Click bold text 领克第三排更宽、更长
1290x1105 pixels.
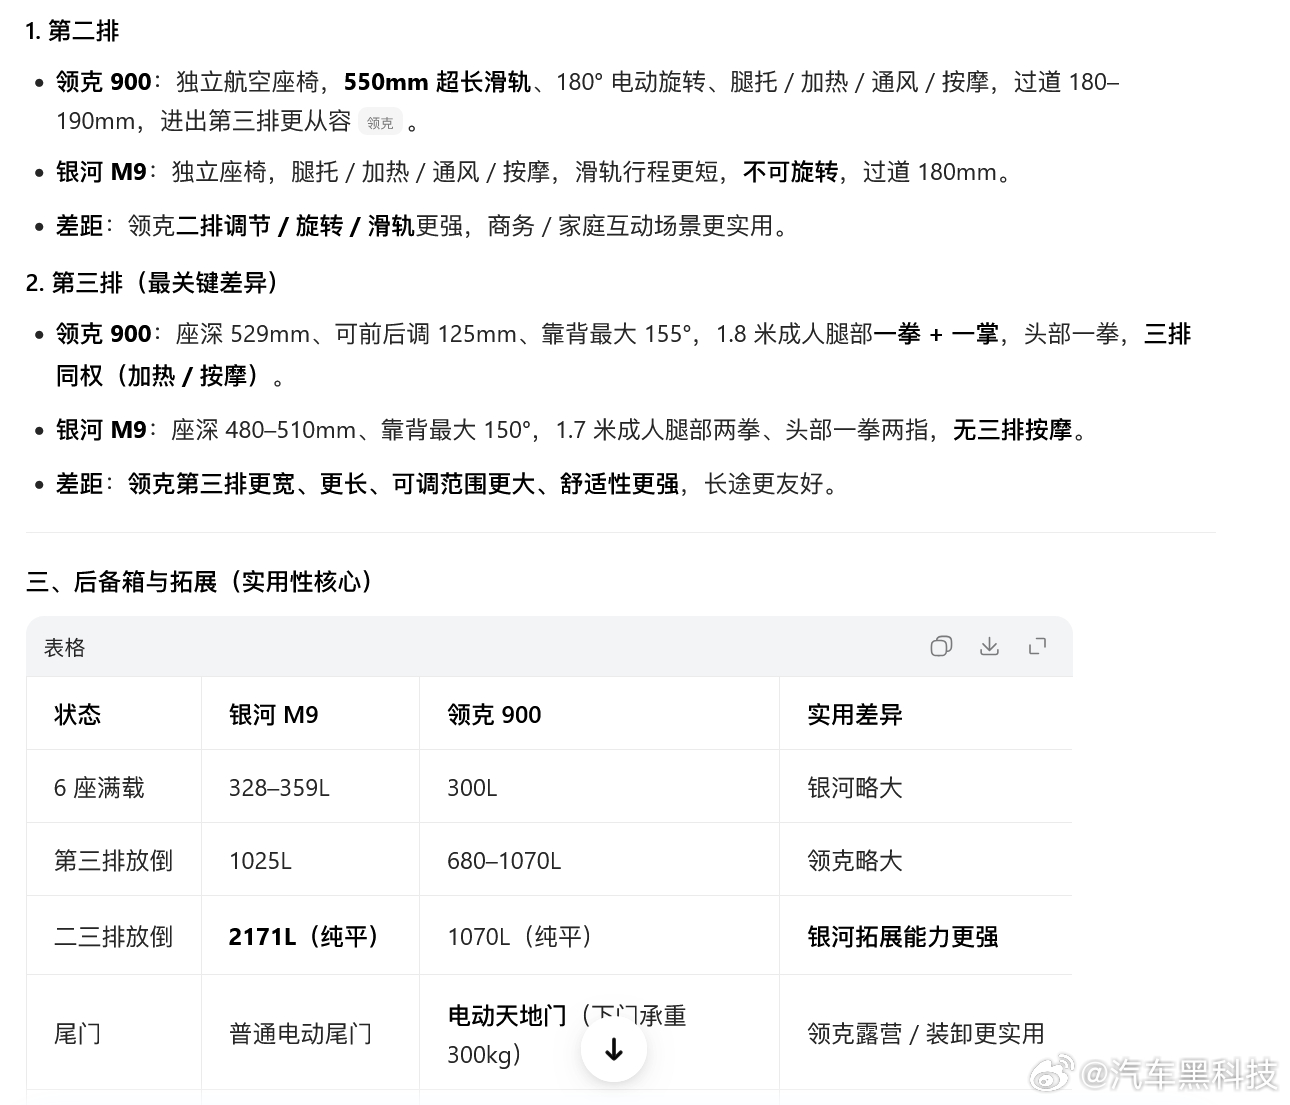tap(248, 484)
